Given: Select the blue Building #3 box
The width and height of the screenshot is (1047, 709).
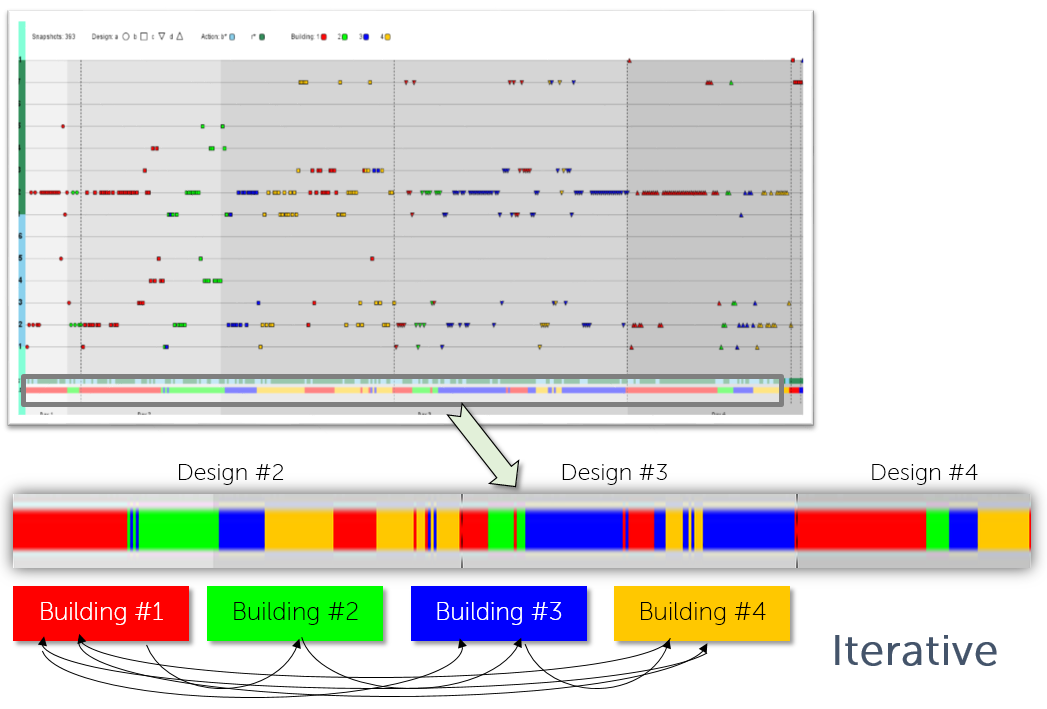Looking at the screenshot, I should pyautogui.click(x=499, y=613).
